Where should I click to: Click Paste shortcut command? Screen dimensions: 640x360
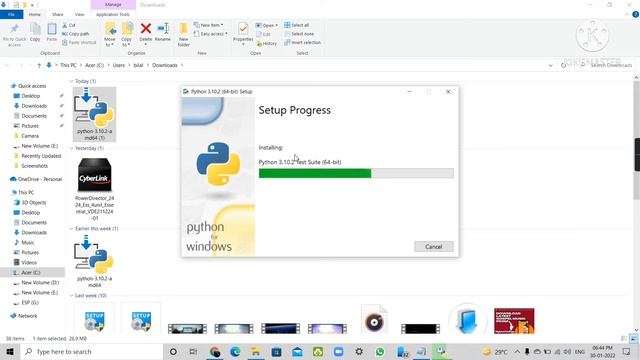(x=79, y=42)
